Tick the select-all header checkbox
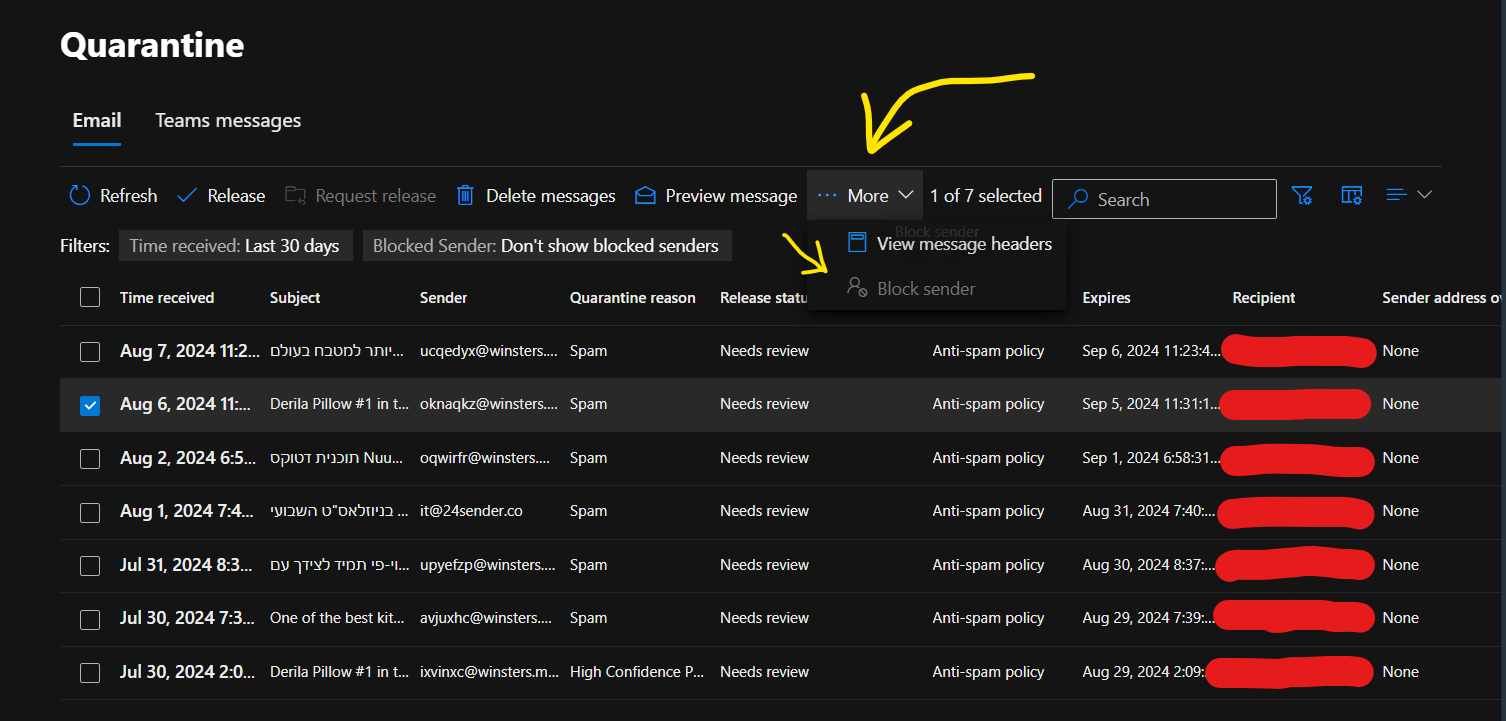 pyautogui.click(x=90, y=297)
